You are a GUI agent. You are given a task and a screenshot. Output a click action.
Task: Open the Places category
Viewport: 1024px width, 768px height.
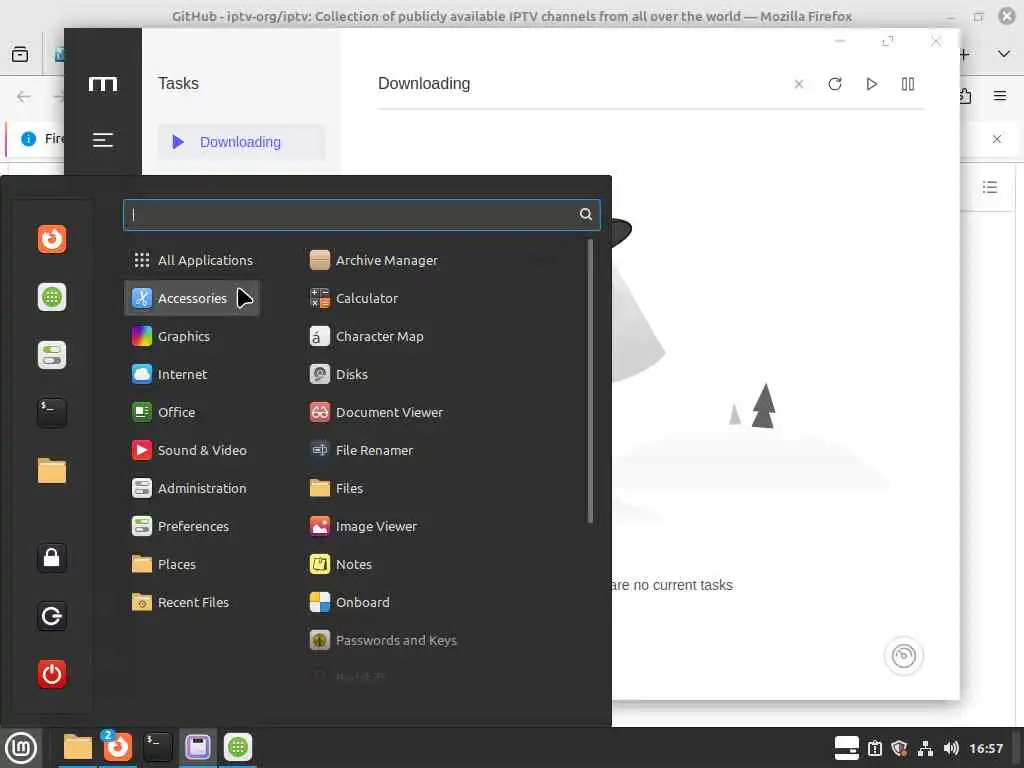tap(192, 564)
